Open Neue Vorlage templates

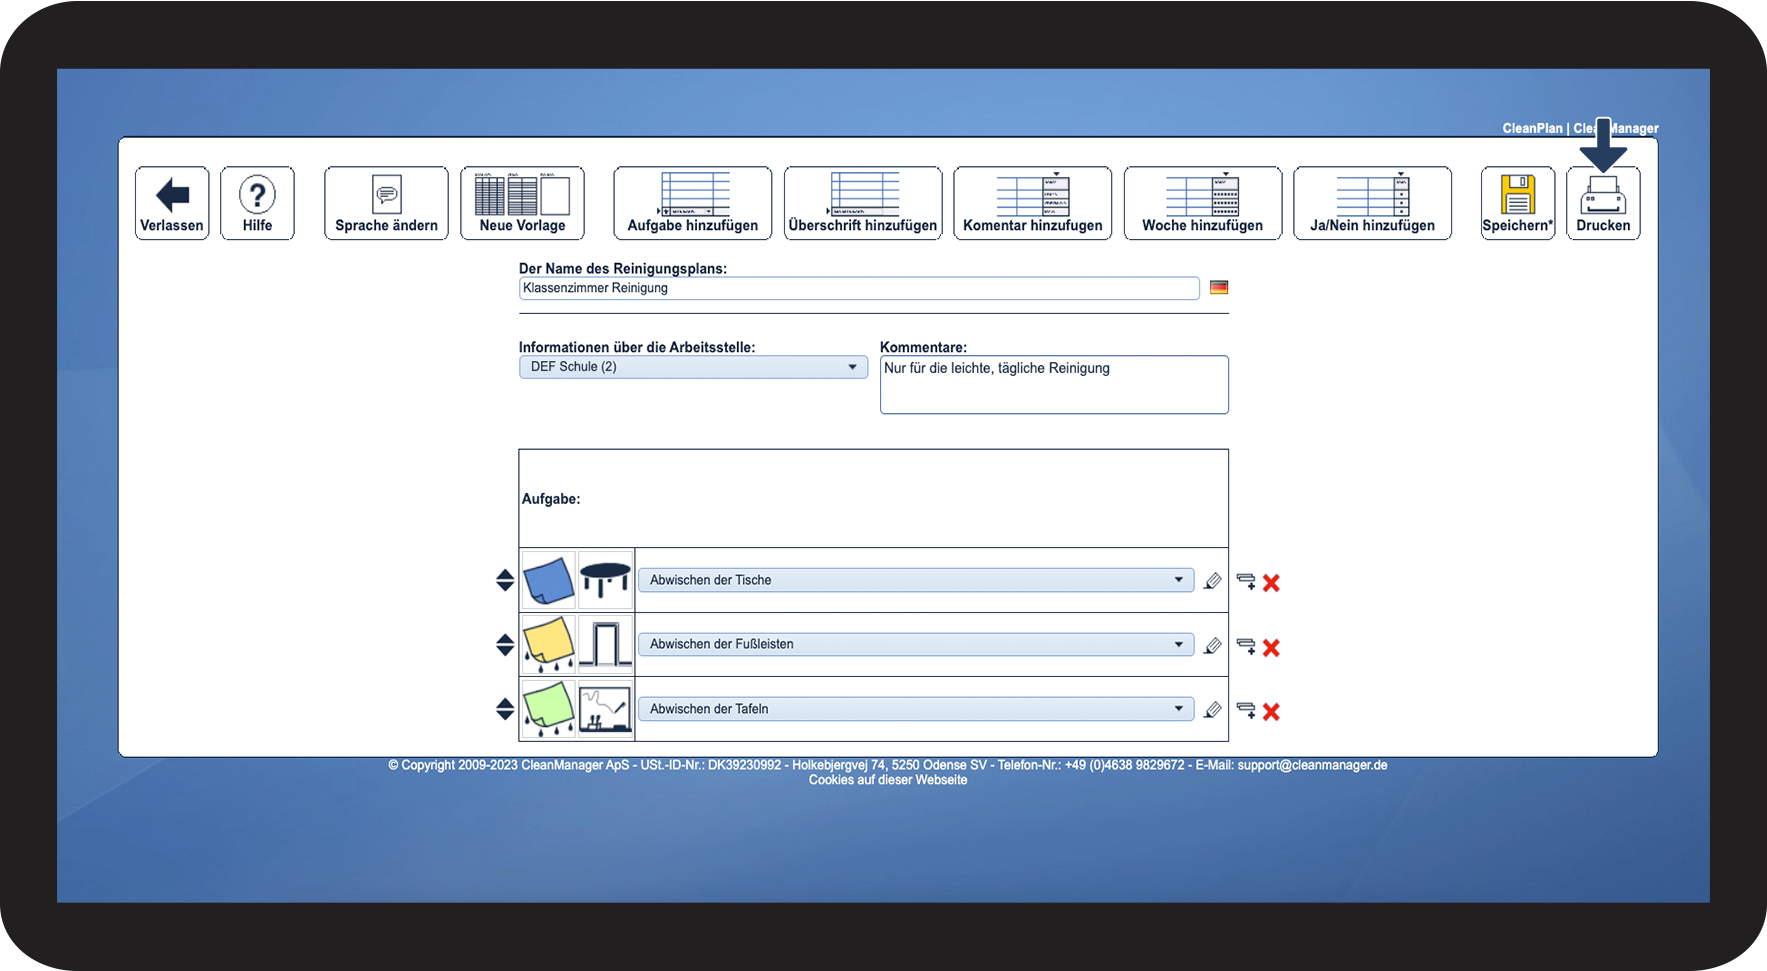[522, 203]
